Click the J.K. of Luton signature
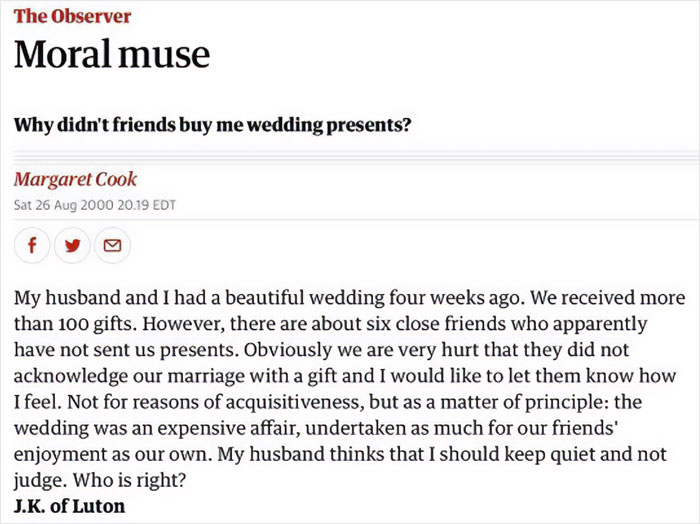The height and width of the screenshot is (524, 700). tap(70, 506)
